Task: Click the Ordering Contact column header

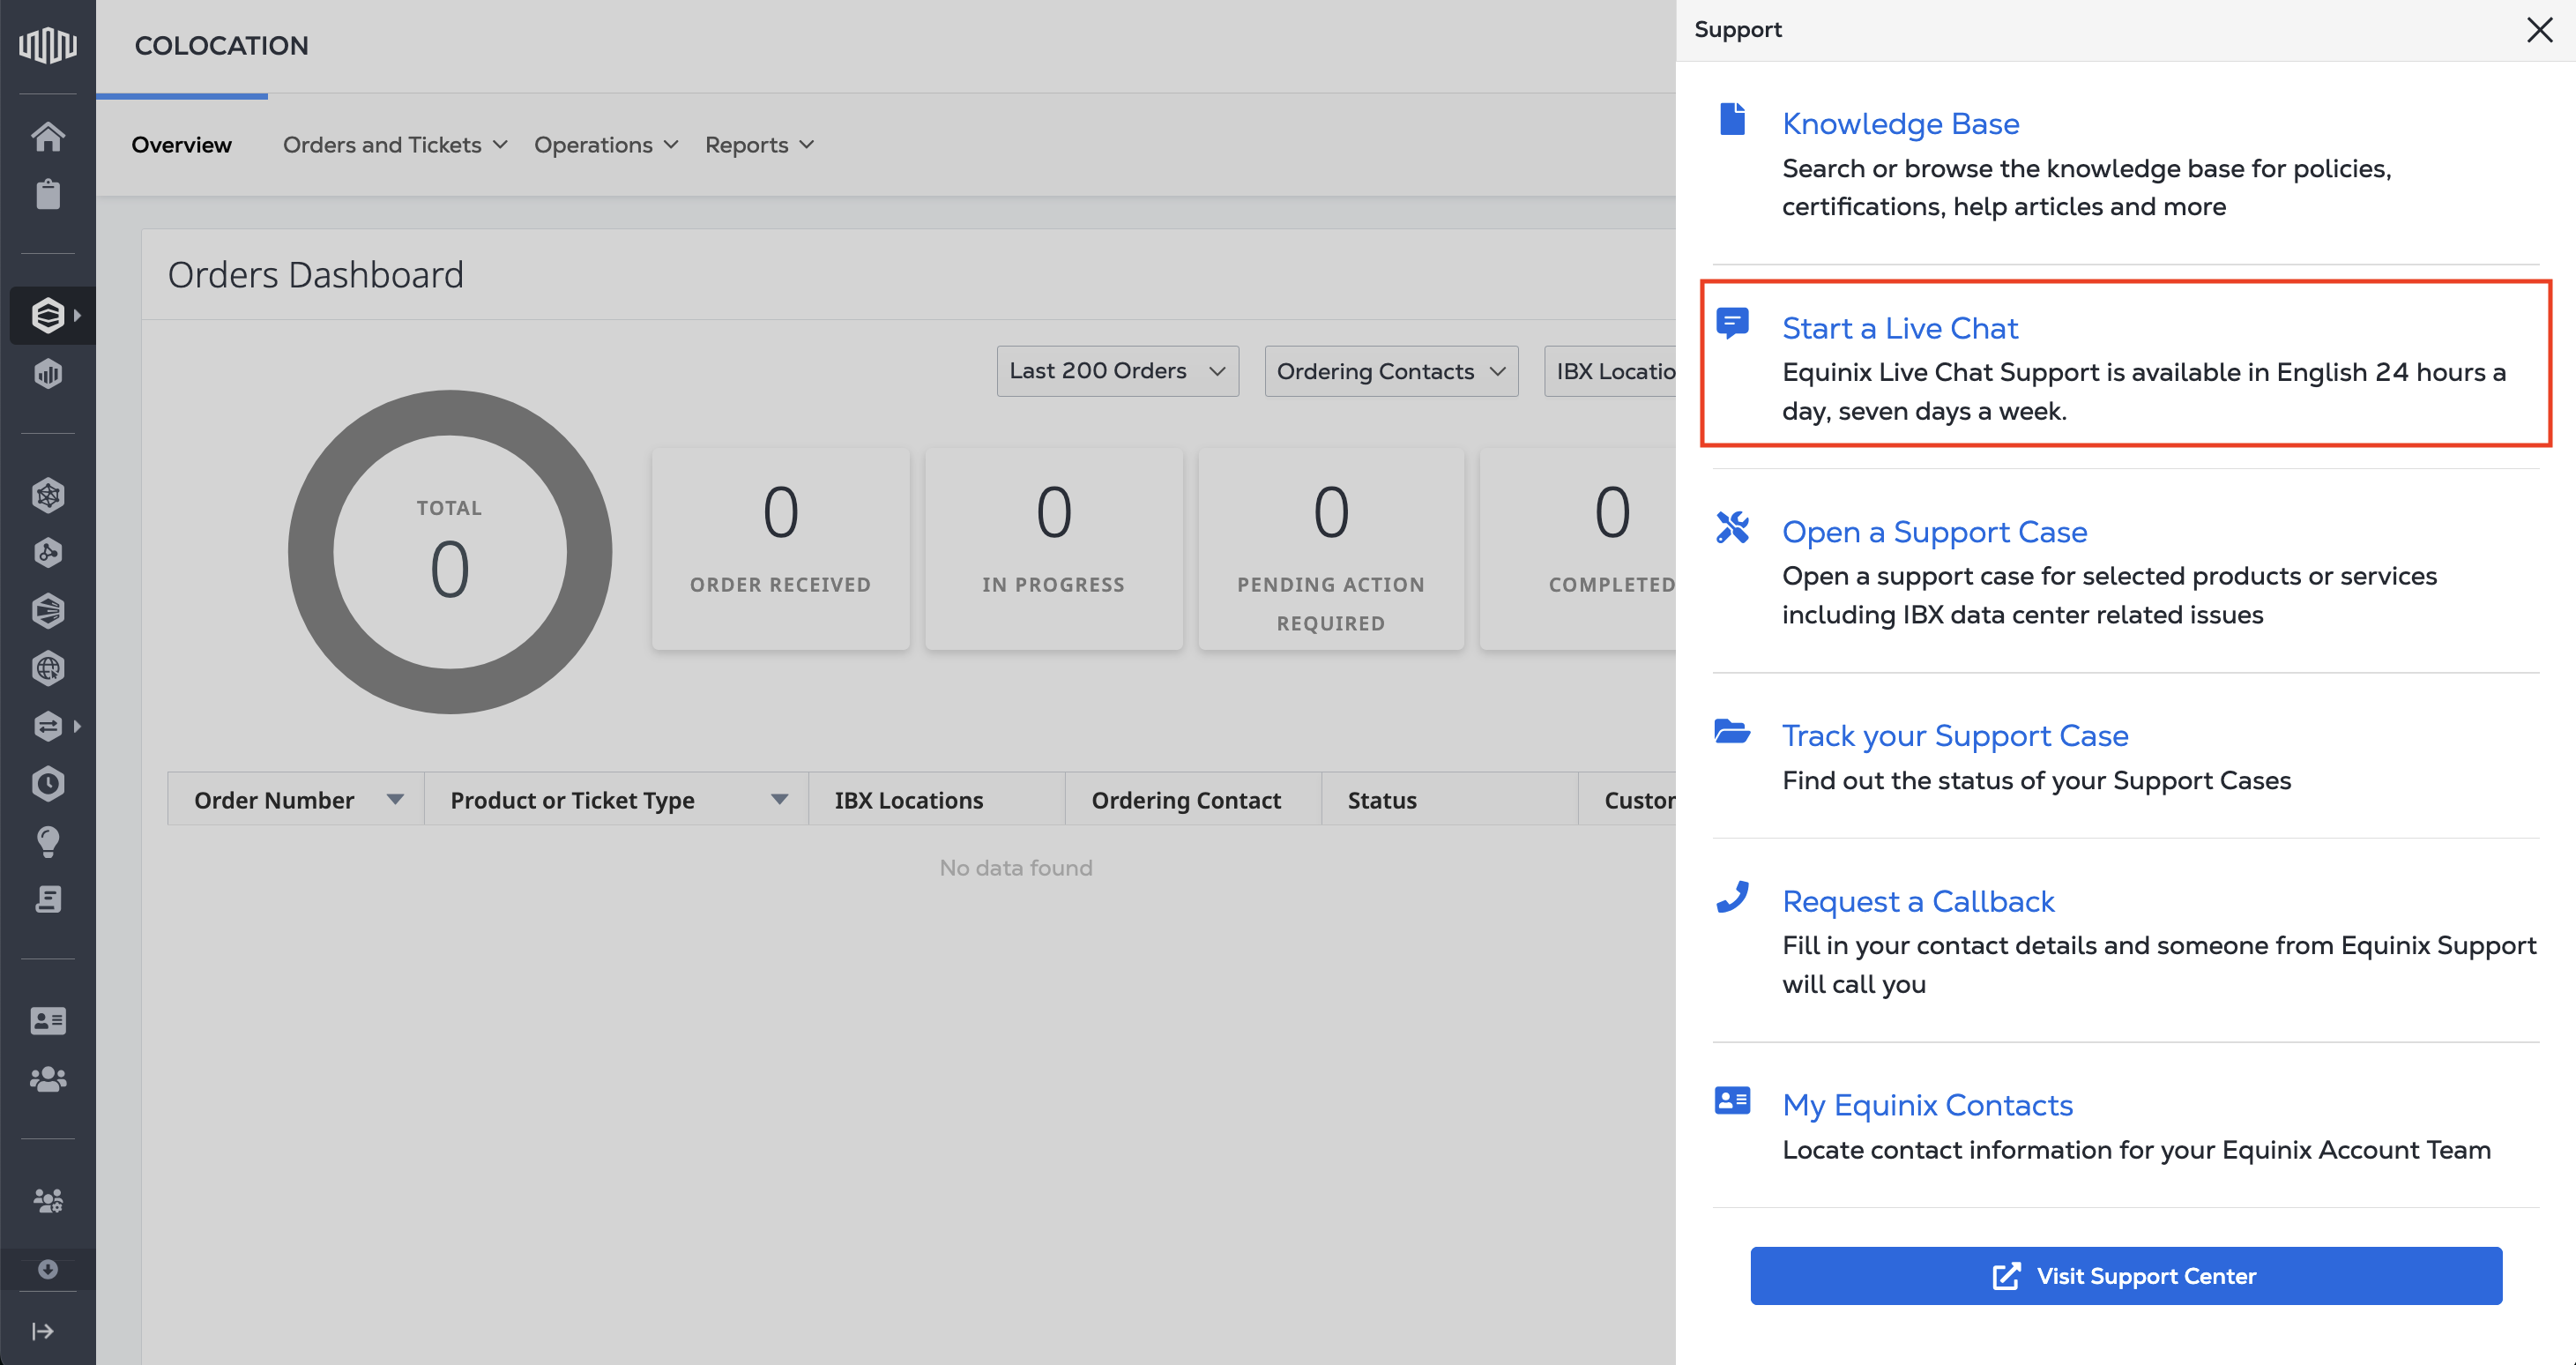Action: pos(1193,800)
